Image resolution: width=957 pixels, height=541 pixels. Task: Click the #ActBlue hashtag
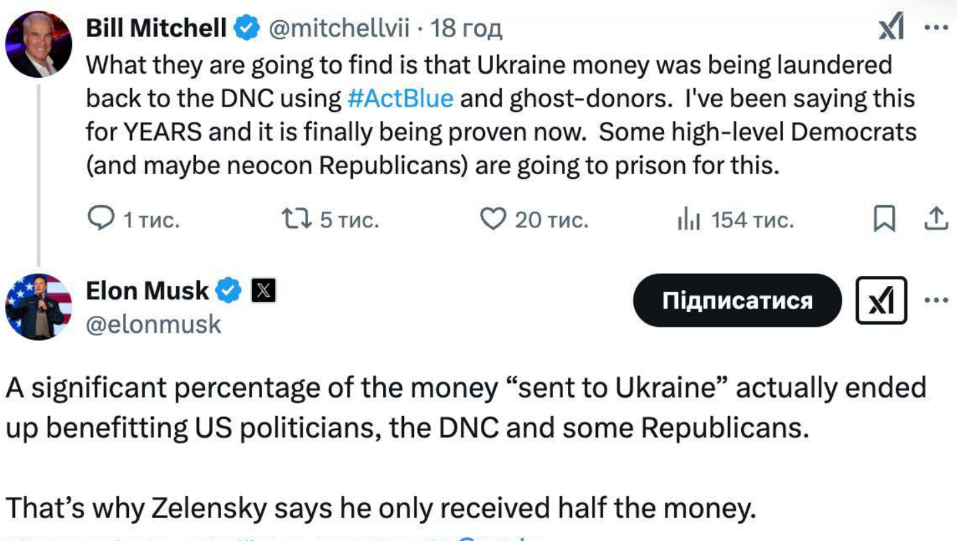[400, 98]
